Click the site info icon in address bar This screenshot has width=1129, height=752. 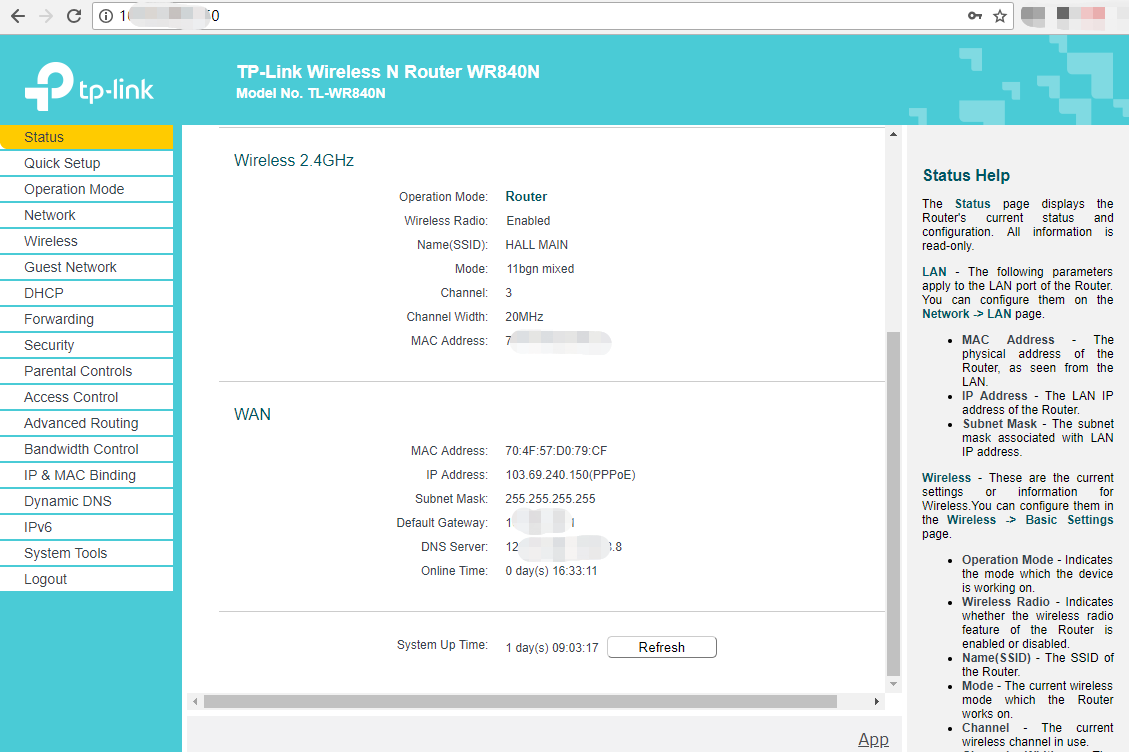(x=106, y=16)
